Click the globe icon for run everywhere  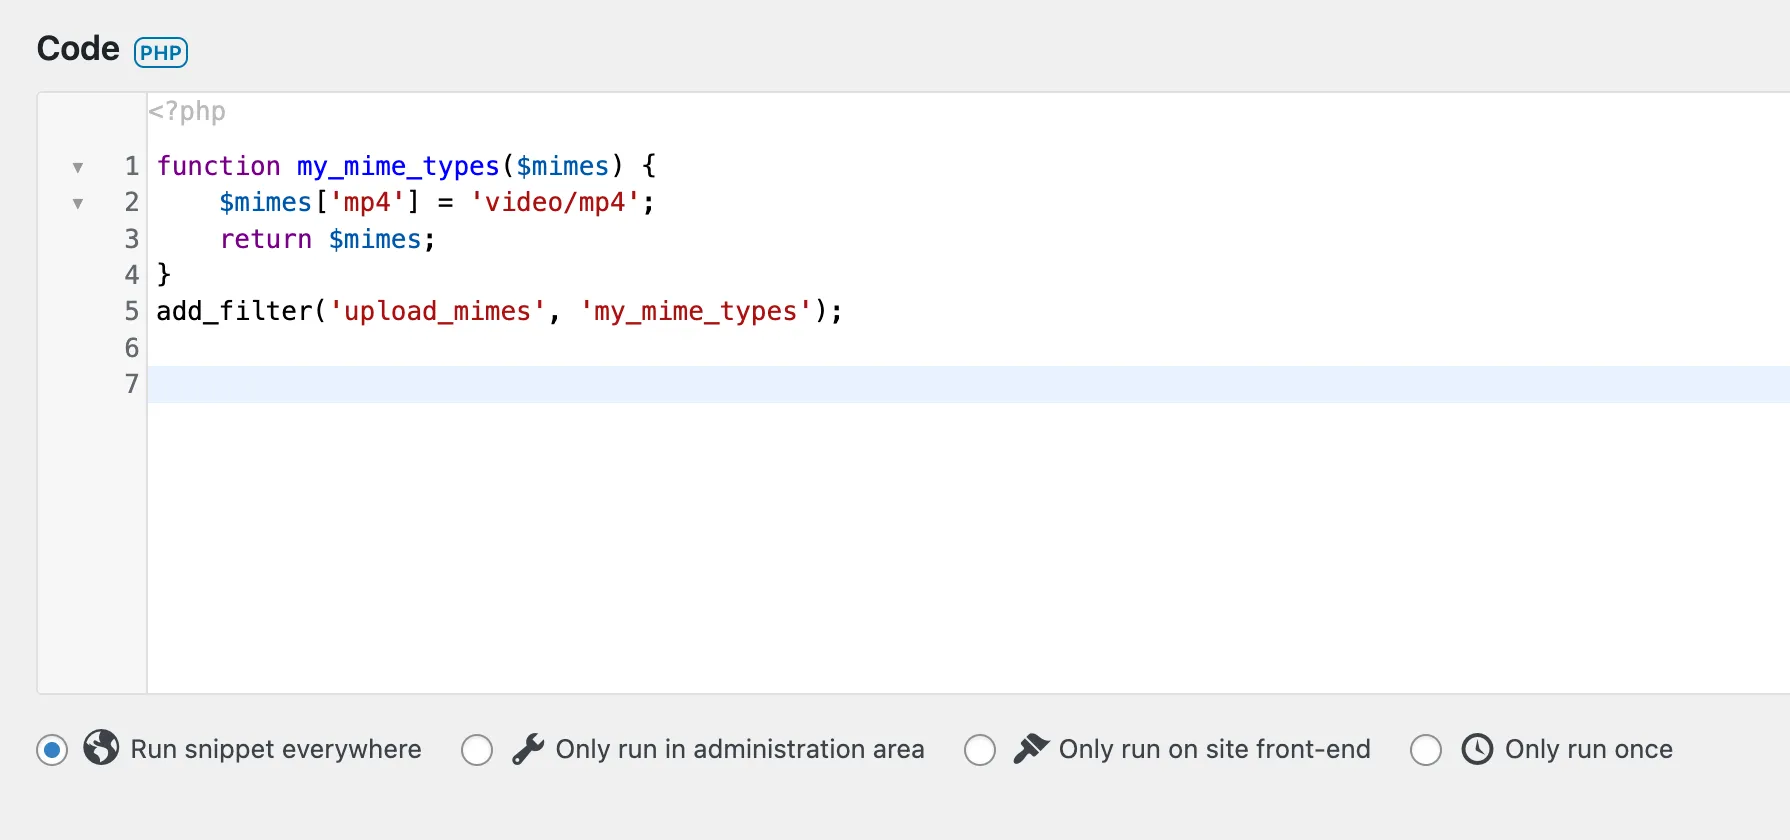(x=101, y=748)
